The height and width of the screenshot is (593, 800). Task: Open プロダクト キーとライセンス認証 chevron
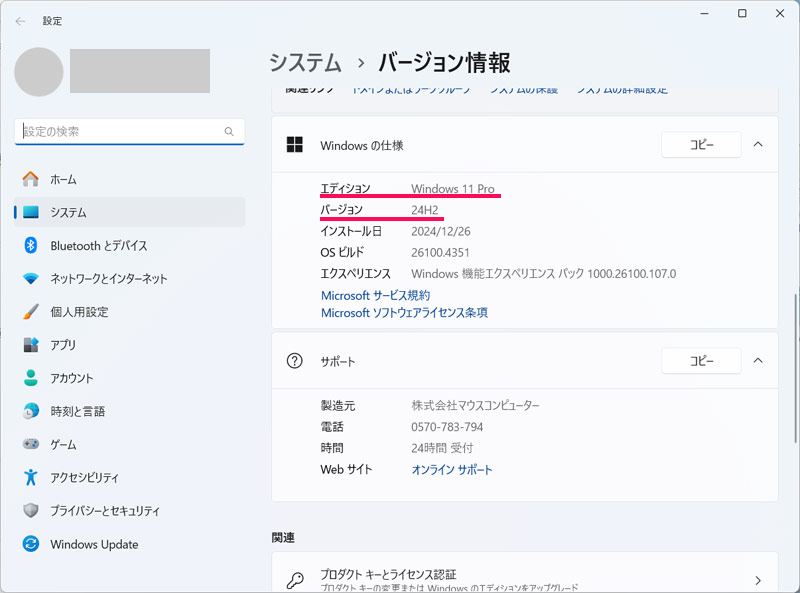pos(758,580)
